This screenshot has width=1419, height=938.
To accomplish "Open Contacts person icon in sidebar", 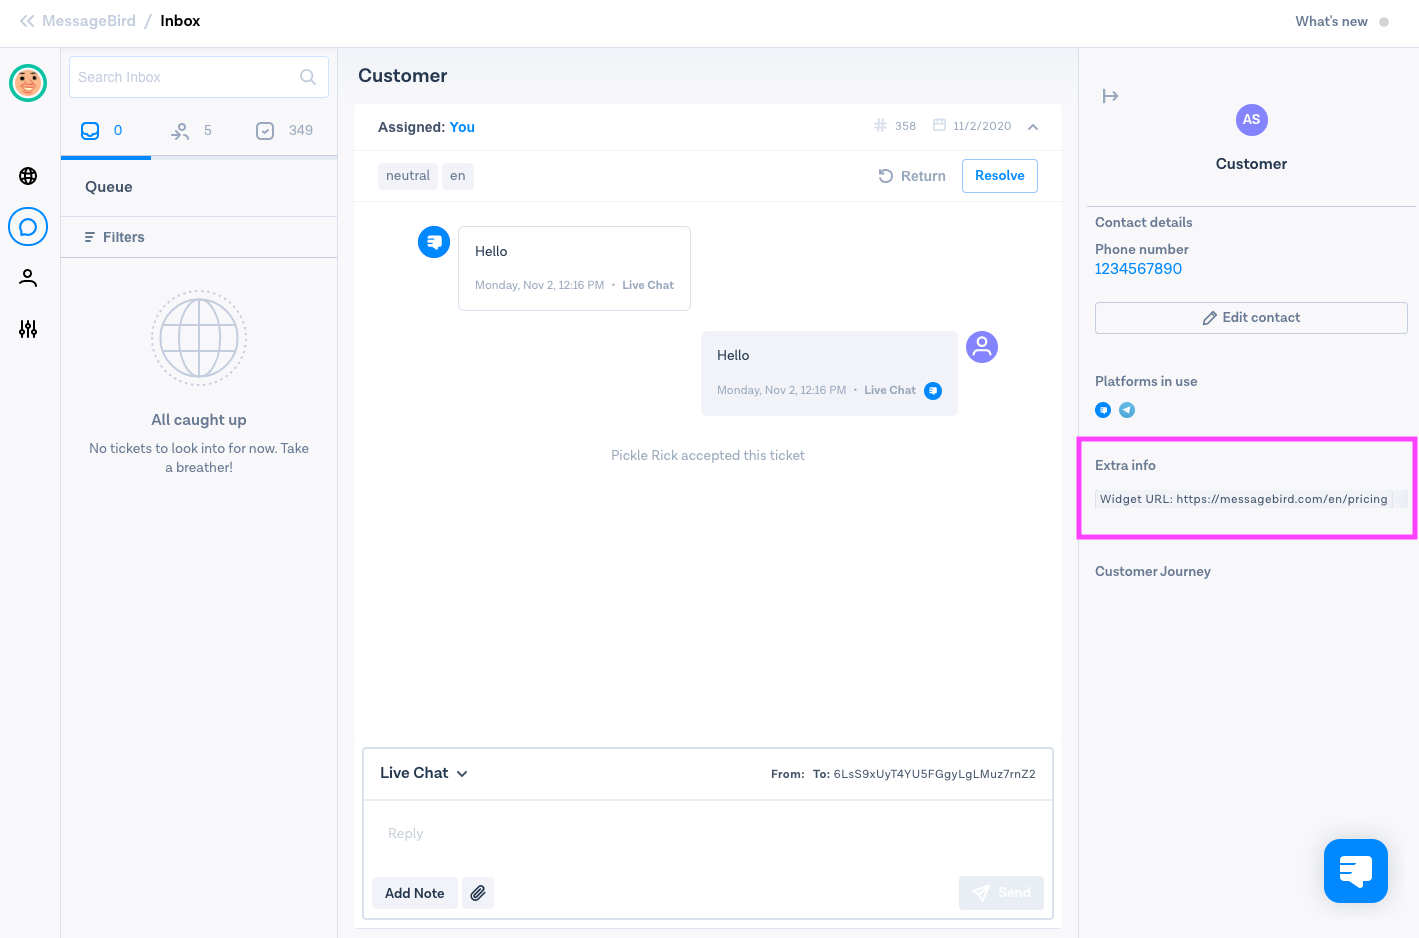I will (x=28, y=278).
